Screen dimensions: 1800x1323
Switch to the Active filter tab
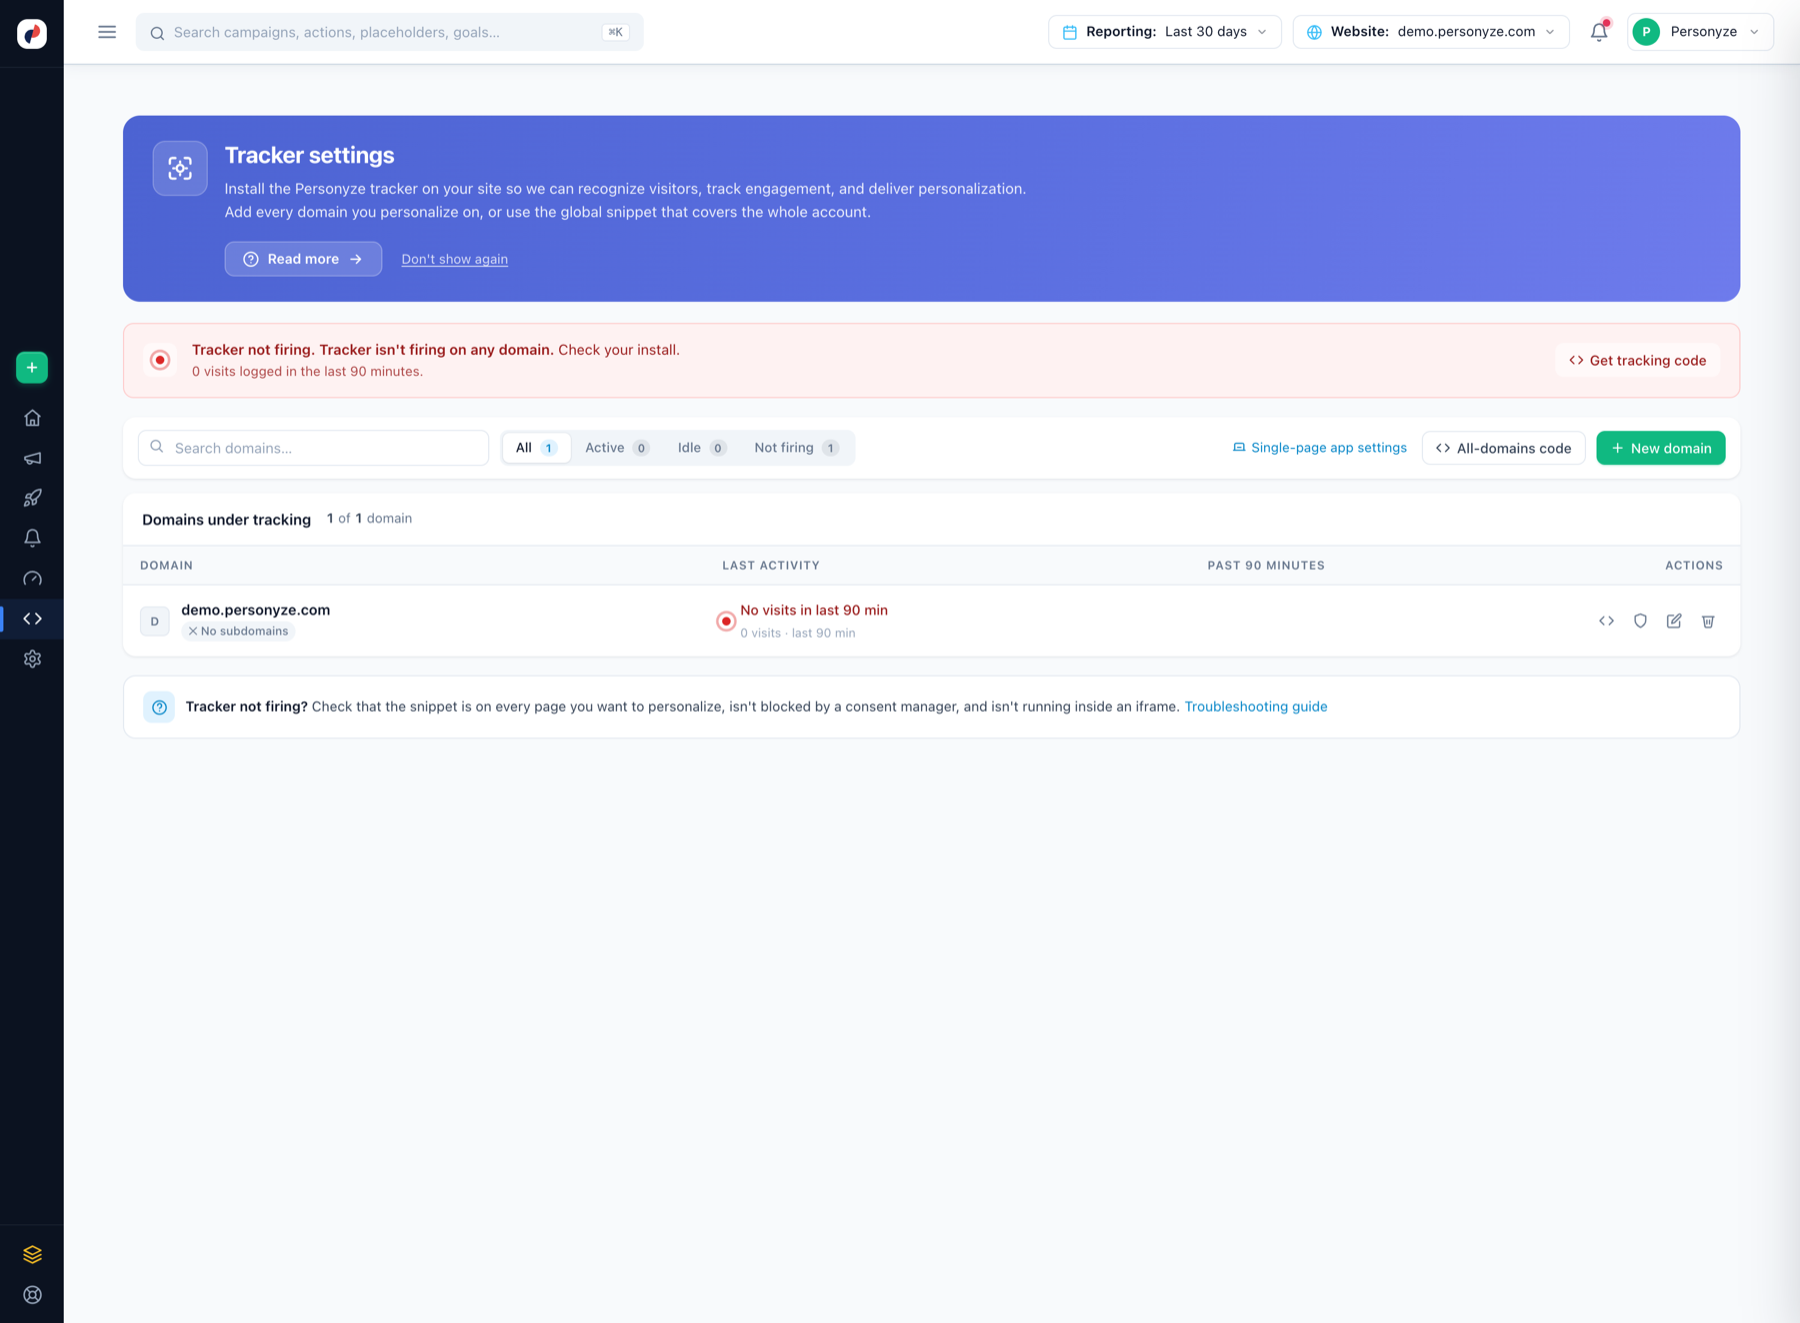coord(617,448)
